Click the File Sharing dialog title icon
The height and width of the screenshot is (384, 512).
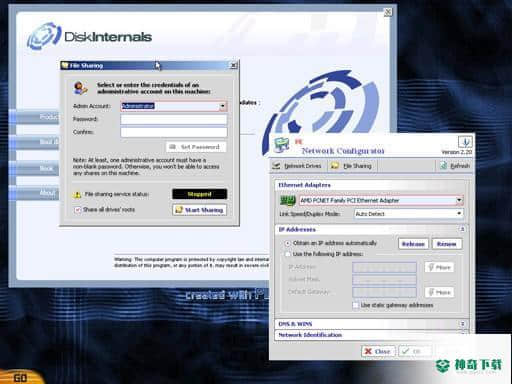(65, 65)
